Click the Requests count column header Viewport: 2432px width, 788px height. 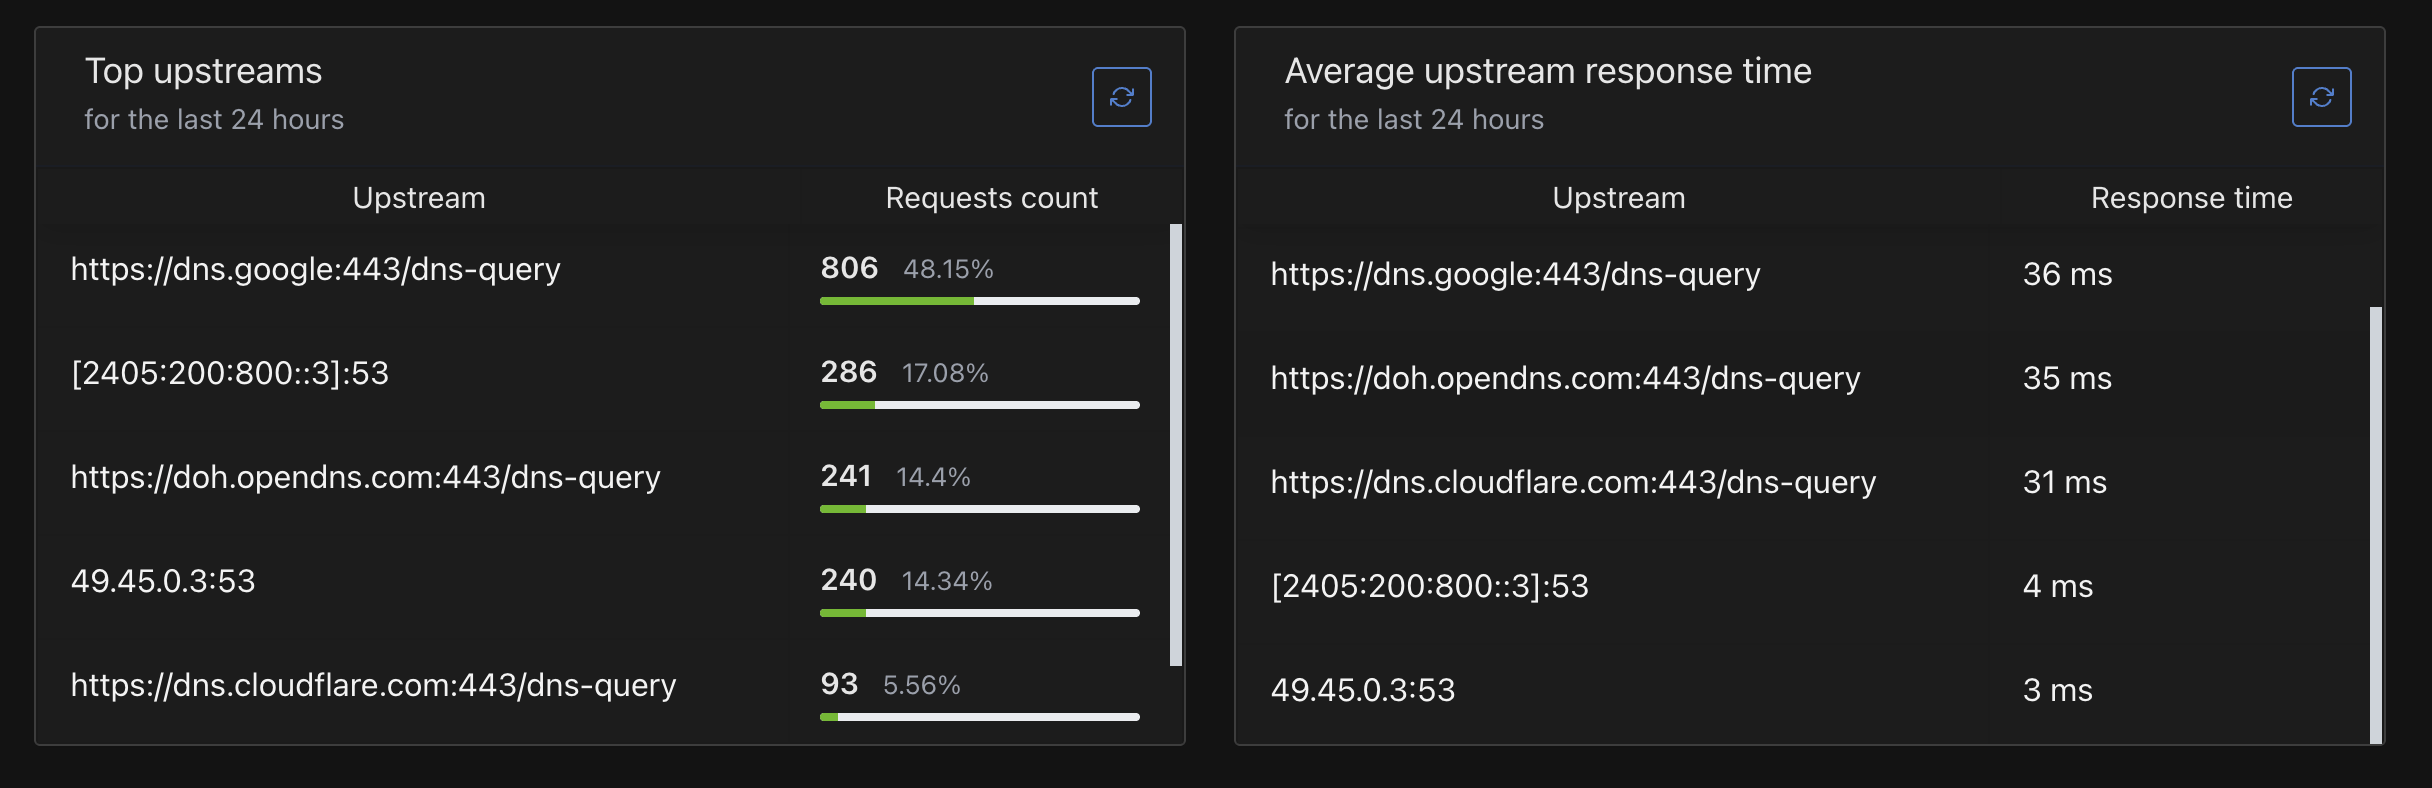991,198
